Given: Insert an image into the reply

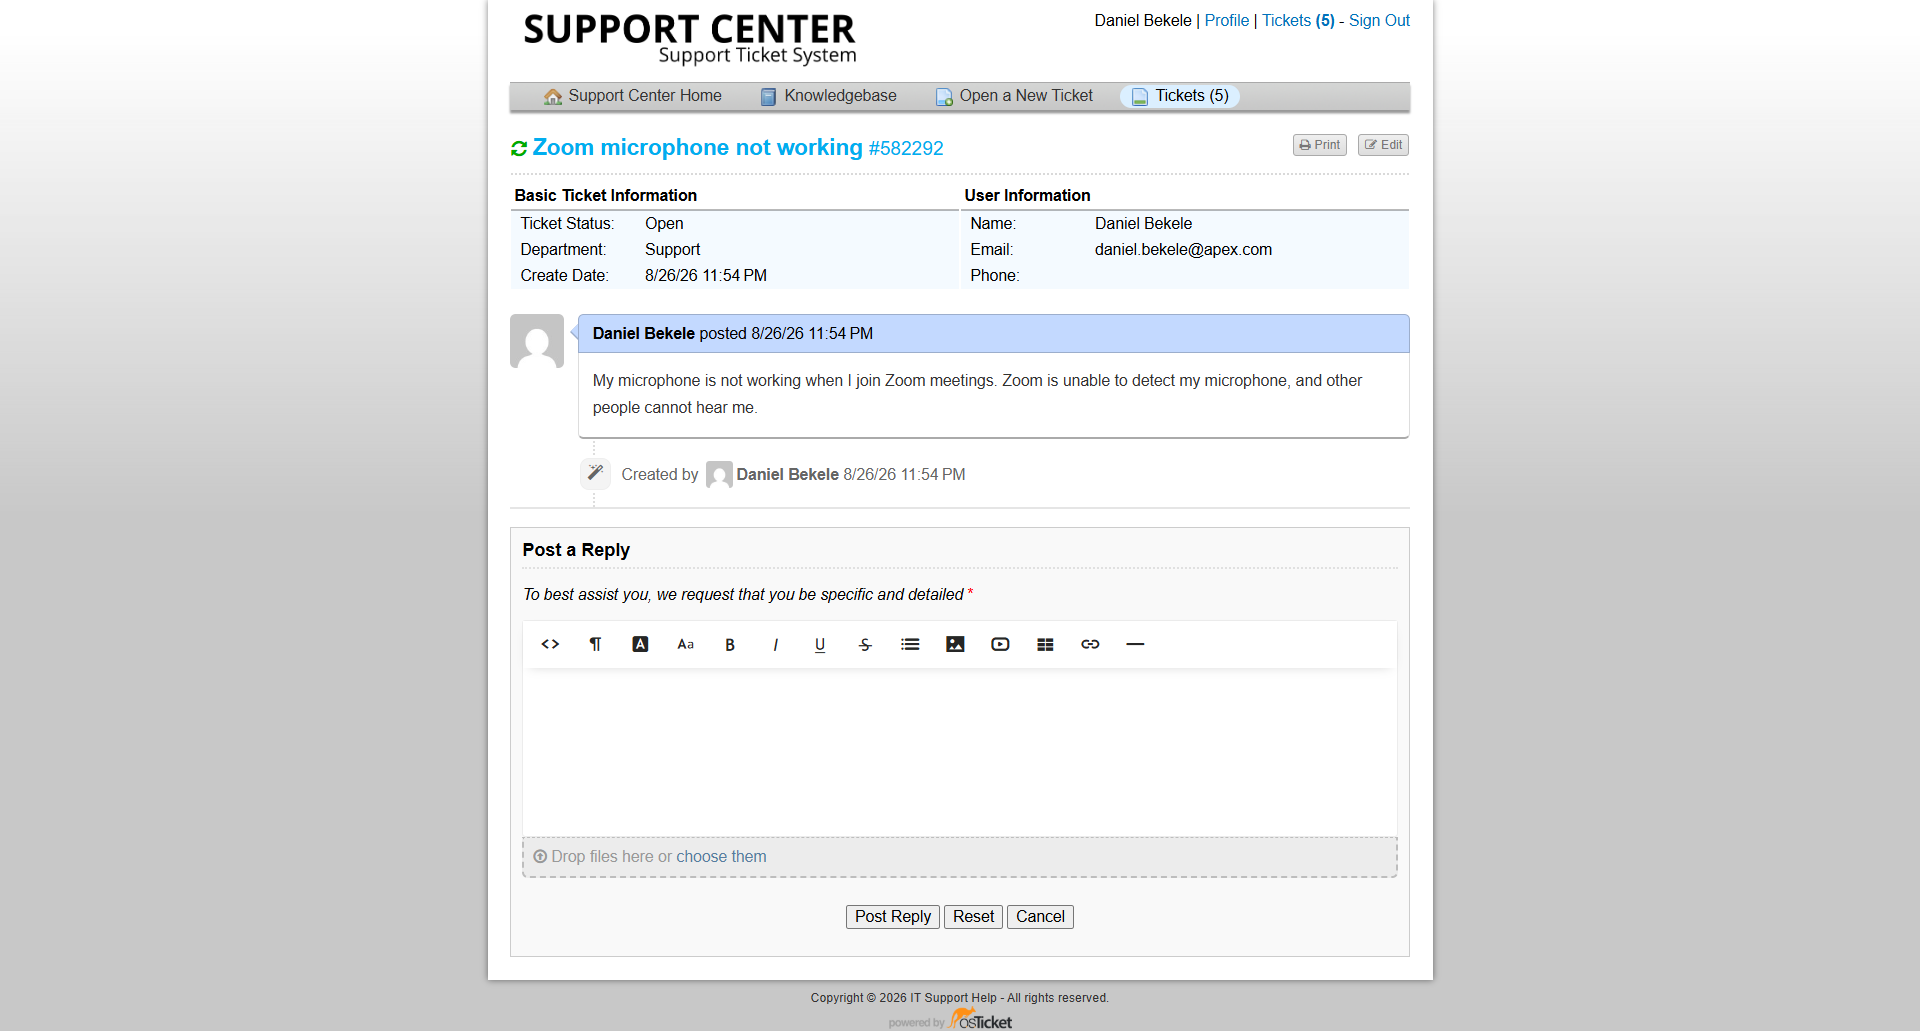Looking at the screenshot, I should pos(955,645).
